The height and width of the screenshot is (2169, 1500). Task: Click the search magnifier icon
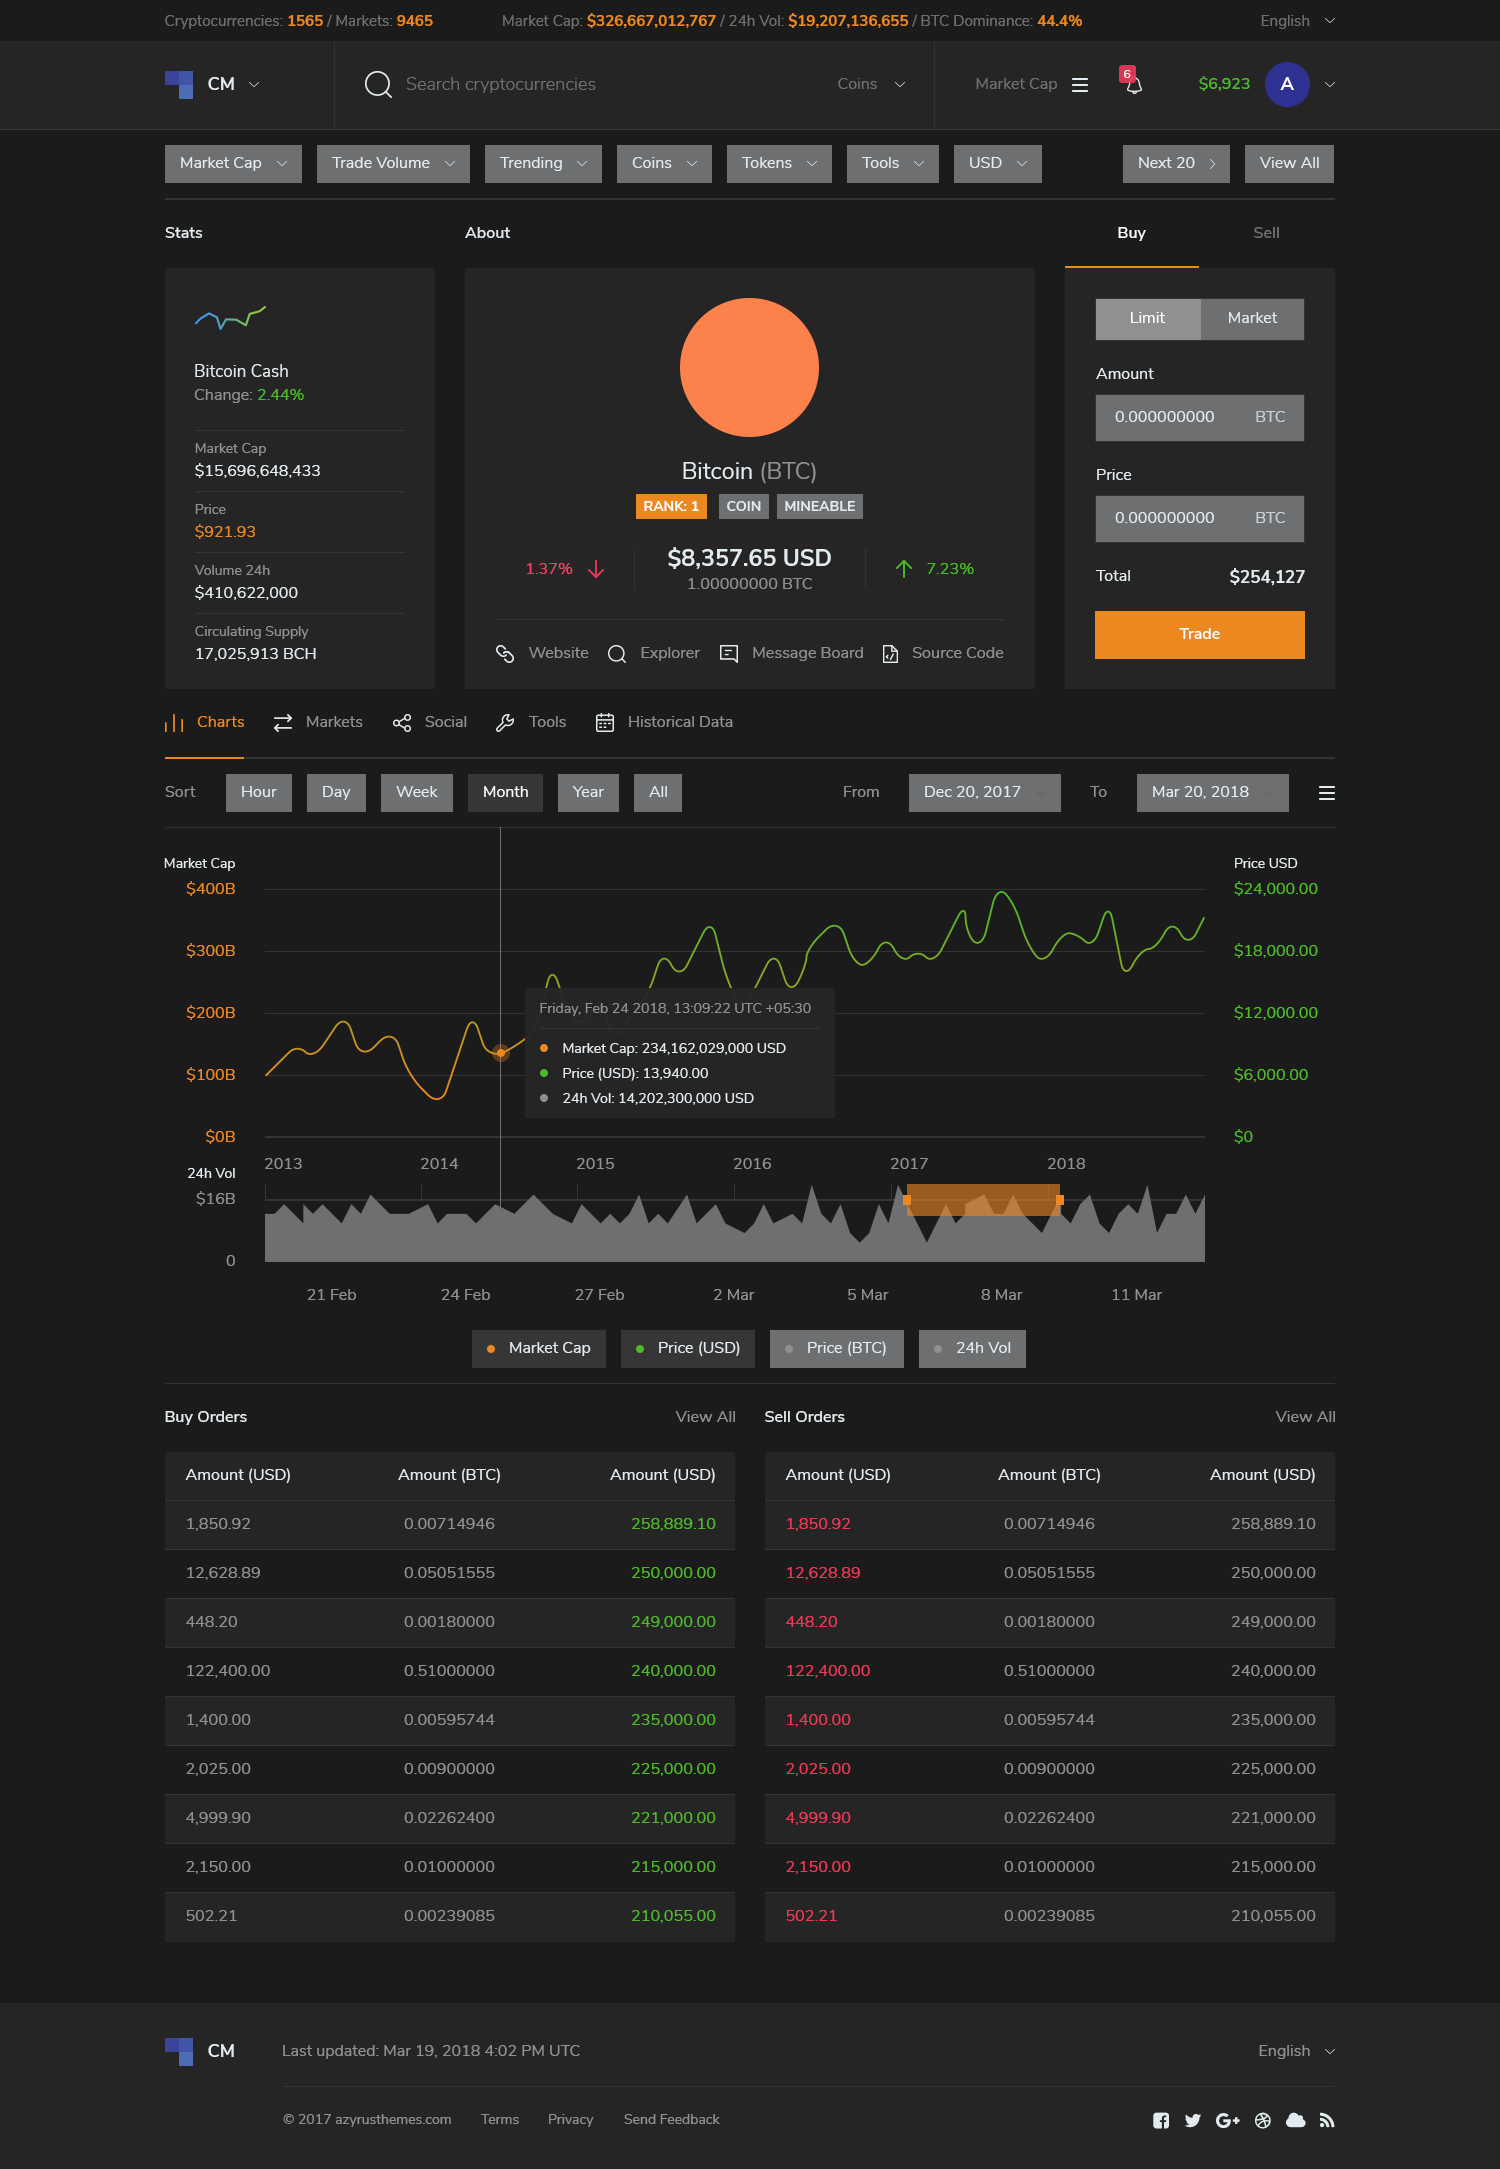point(378,85)
